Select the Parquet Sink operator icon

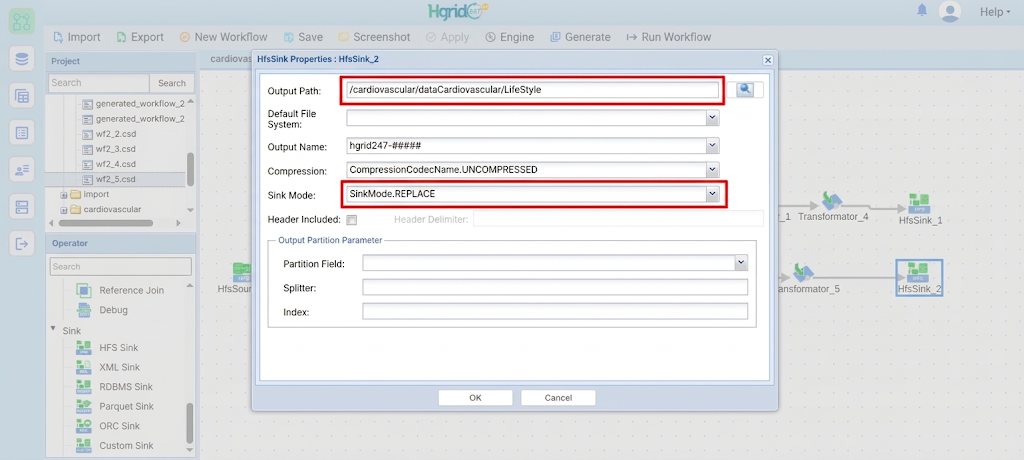point(84,406)
